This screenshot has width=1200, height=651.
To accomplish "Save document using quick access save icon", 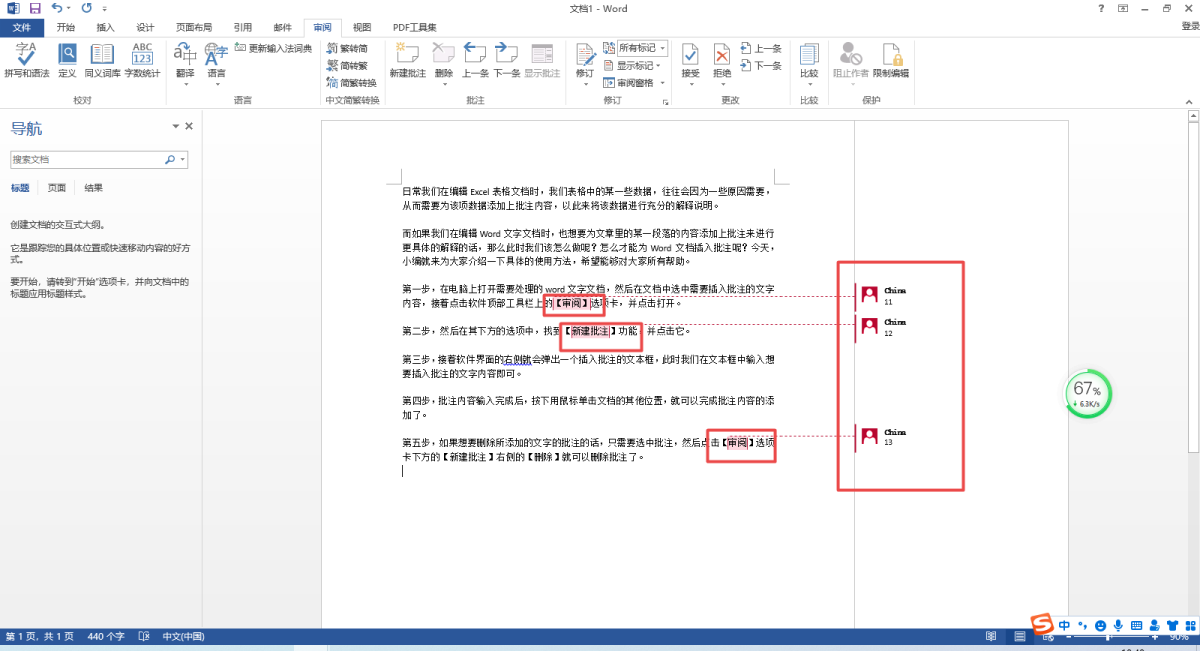I will [x=35, y=9].
